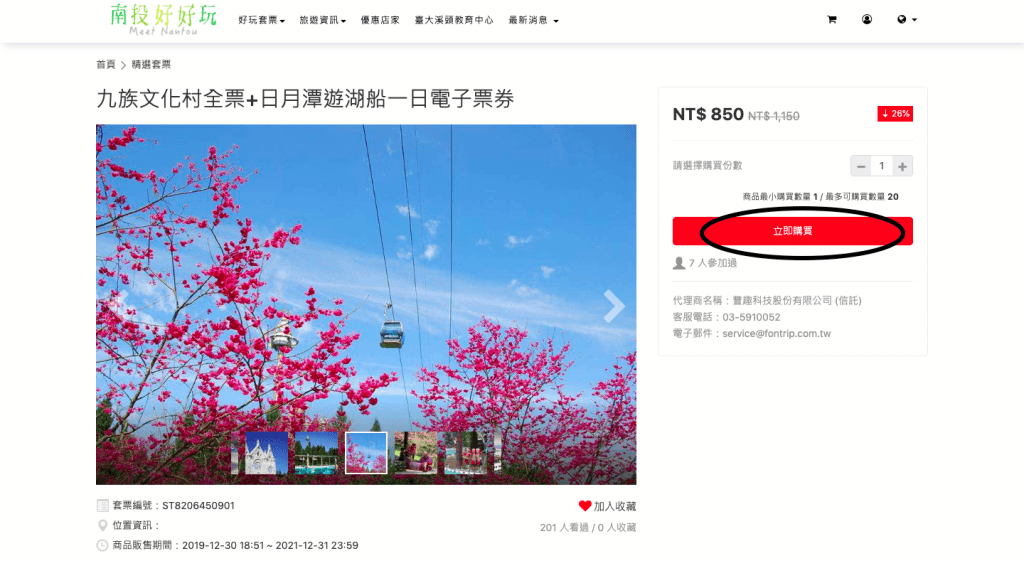Click the quantity input field

coord(882,167)
